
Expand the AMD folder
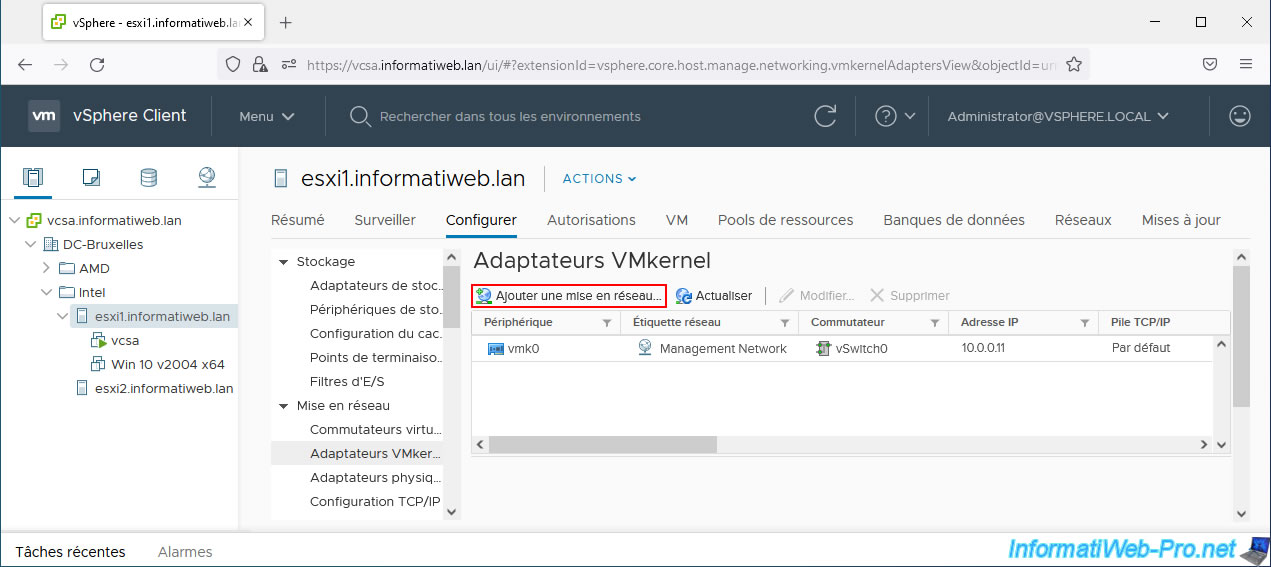click(x=46, y=268)
